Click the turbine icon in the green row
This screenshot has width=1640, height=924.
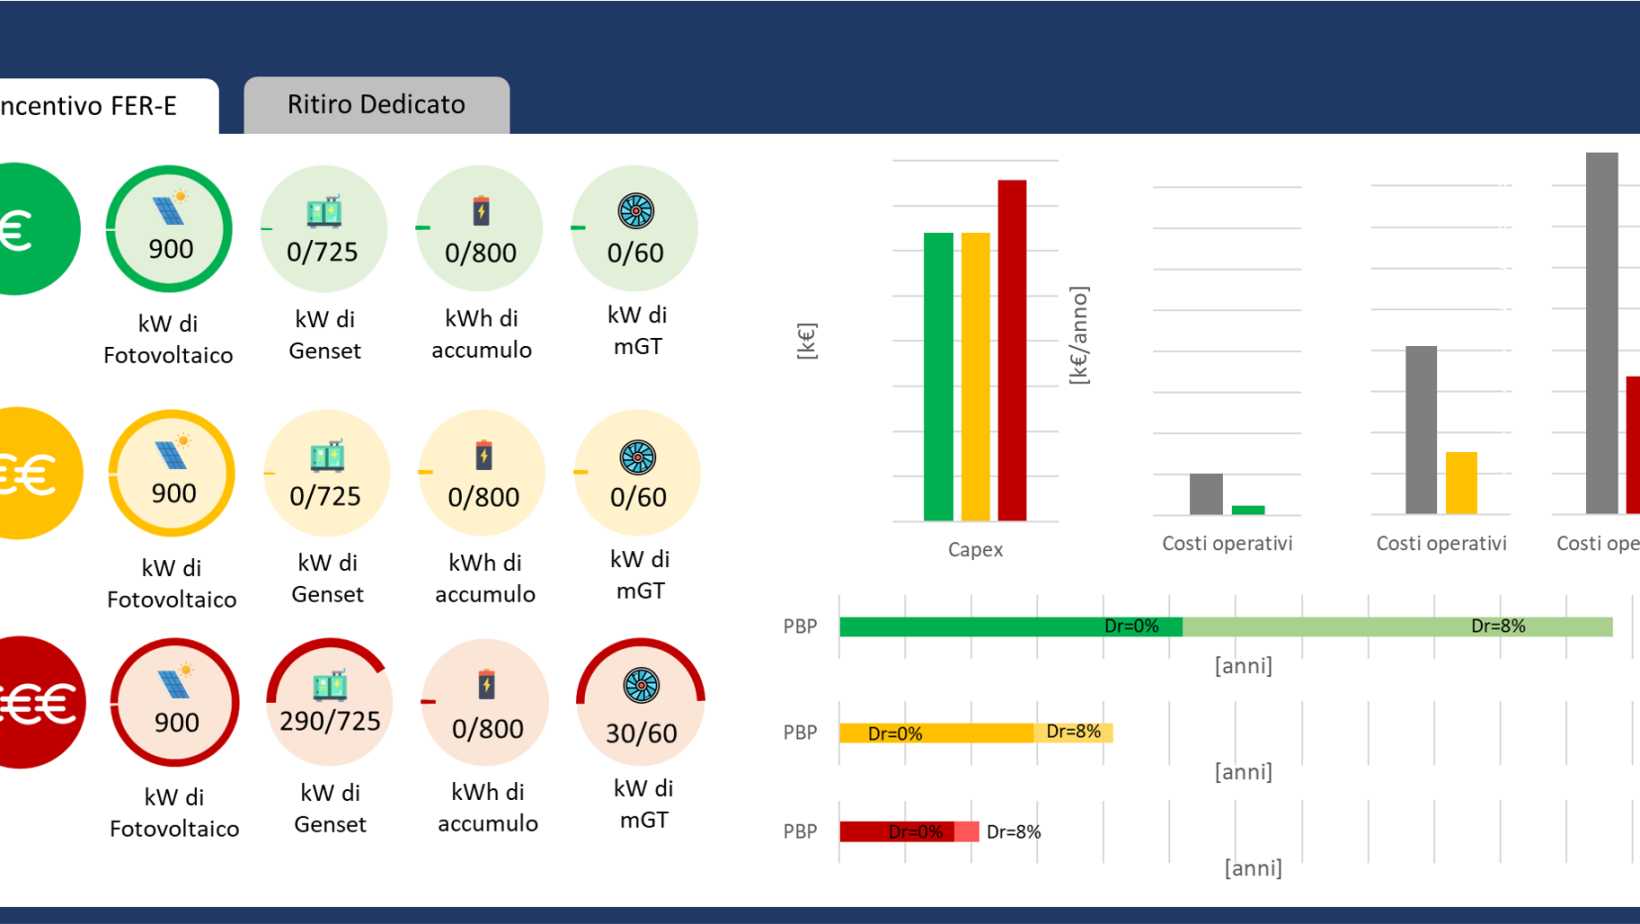(x=635, y=211)
